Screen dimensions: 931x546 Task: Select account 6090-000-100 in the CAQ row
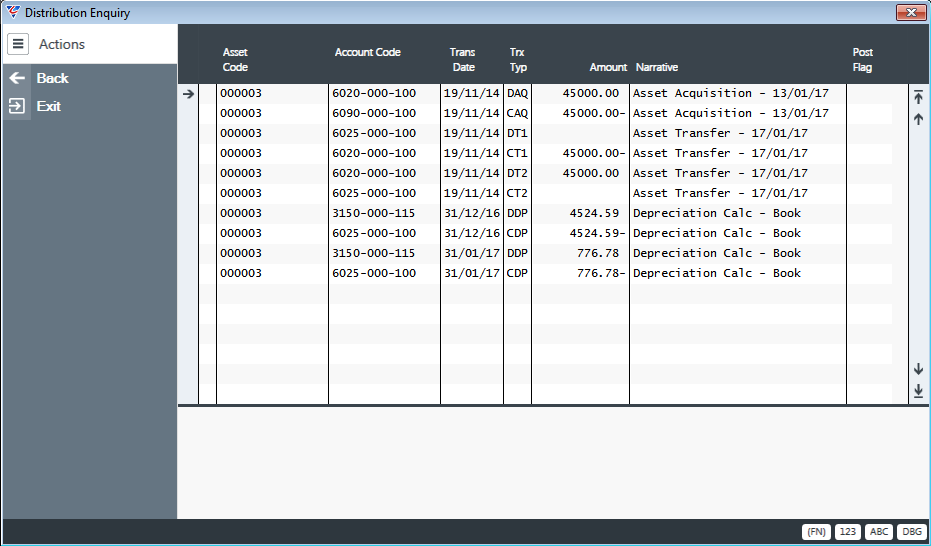click(x=374, y=113)
